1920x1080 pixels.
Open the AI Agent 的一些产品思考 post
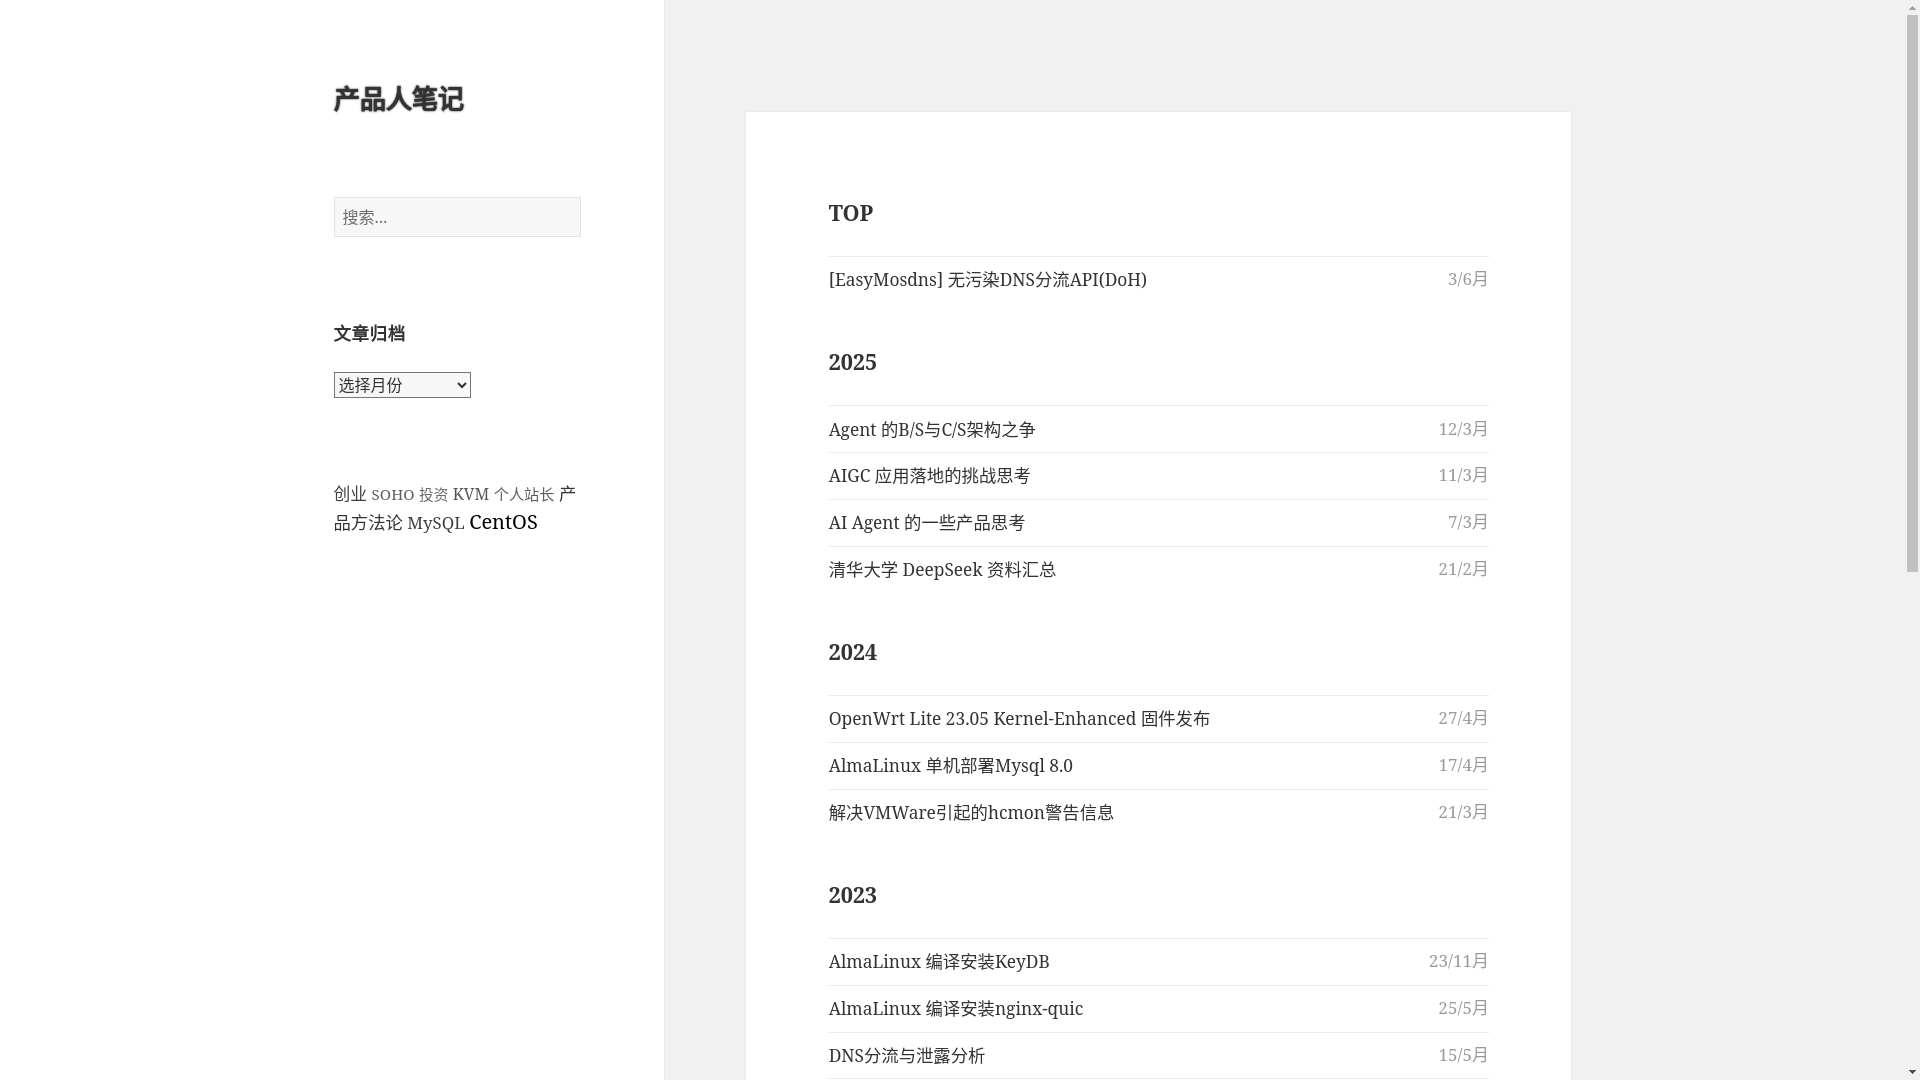pyautogui.click(x=926, y=523)
